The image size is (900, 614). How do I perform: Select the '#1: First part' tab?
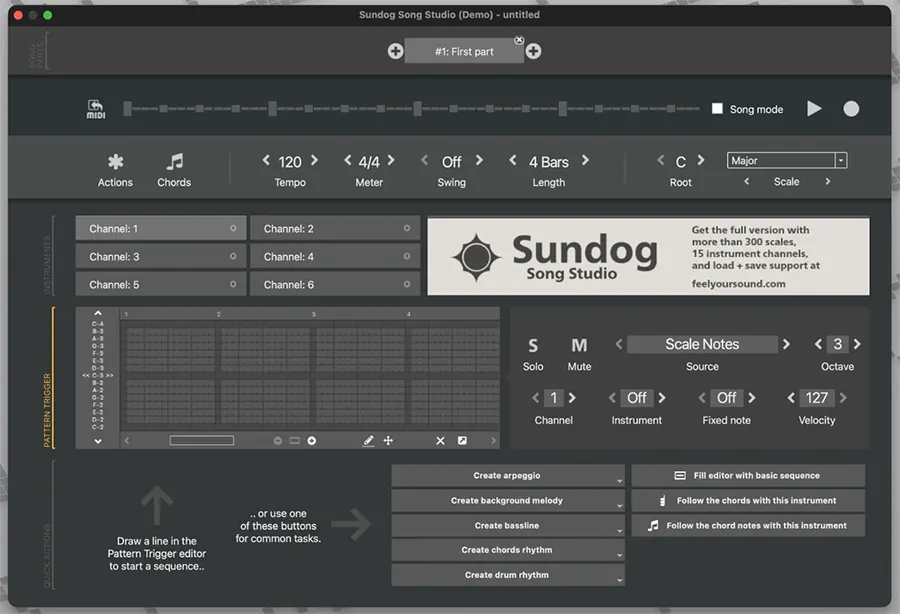tap(464, 51)
